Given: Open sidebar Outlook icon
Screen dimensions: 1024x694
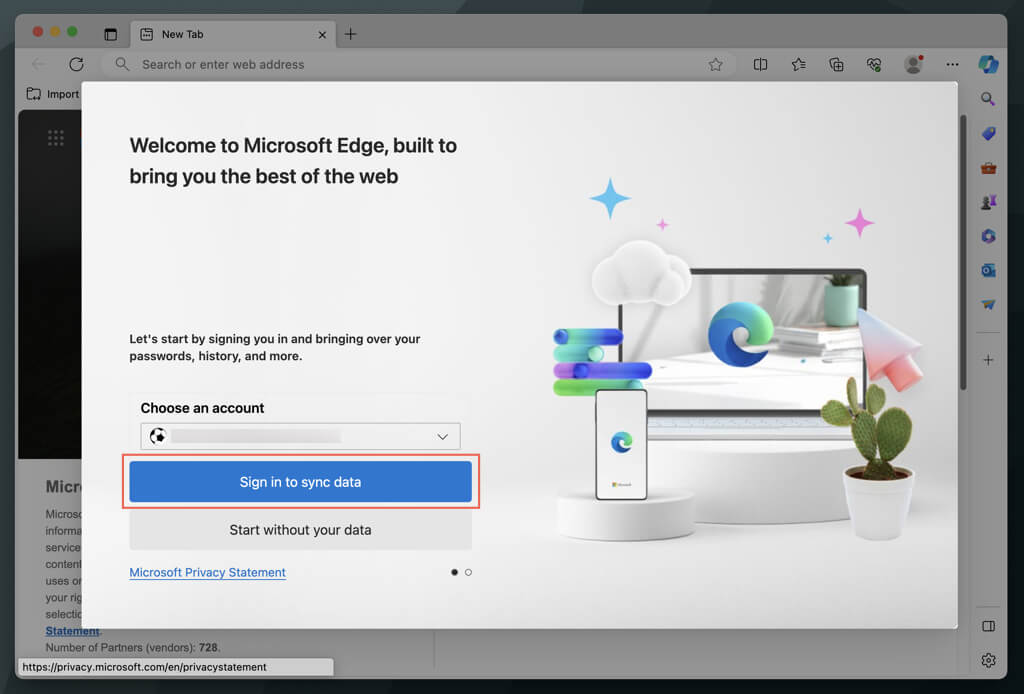Looking at the screenshot, I should (988, 270).
